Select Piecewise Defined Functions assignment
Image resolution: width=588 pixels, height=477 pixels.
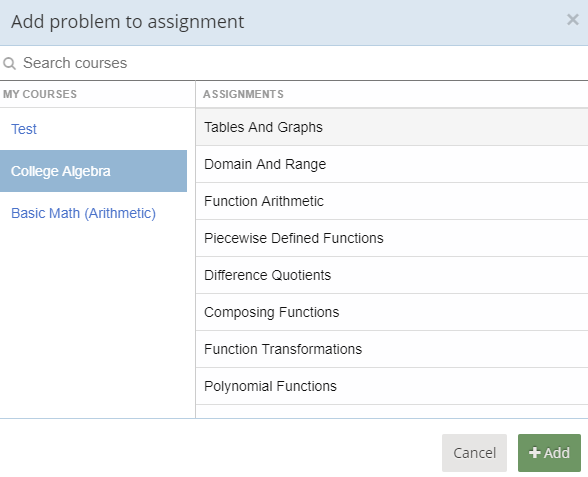pos(392,238)
